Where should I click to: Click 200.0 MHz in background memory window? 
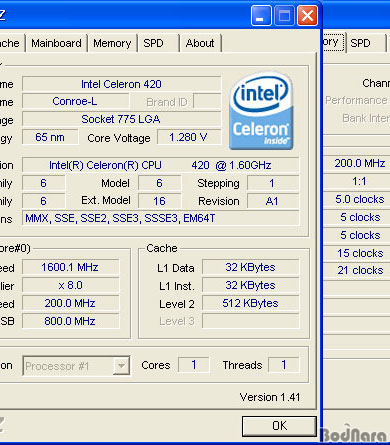pyautogui.click(x=360, y=163)
